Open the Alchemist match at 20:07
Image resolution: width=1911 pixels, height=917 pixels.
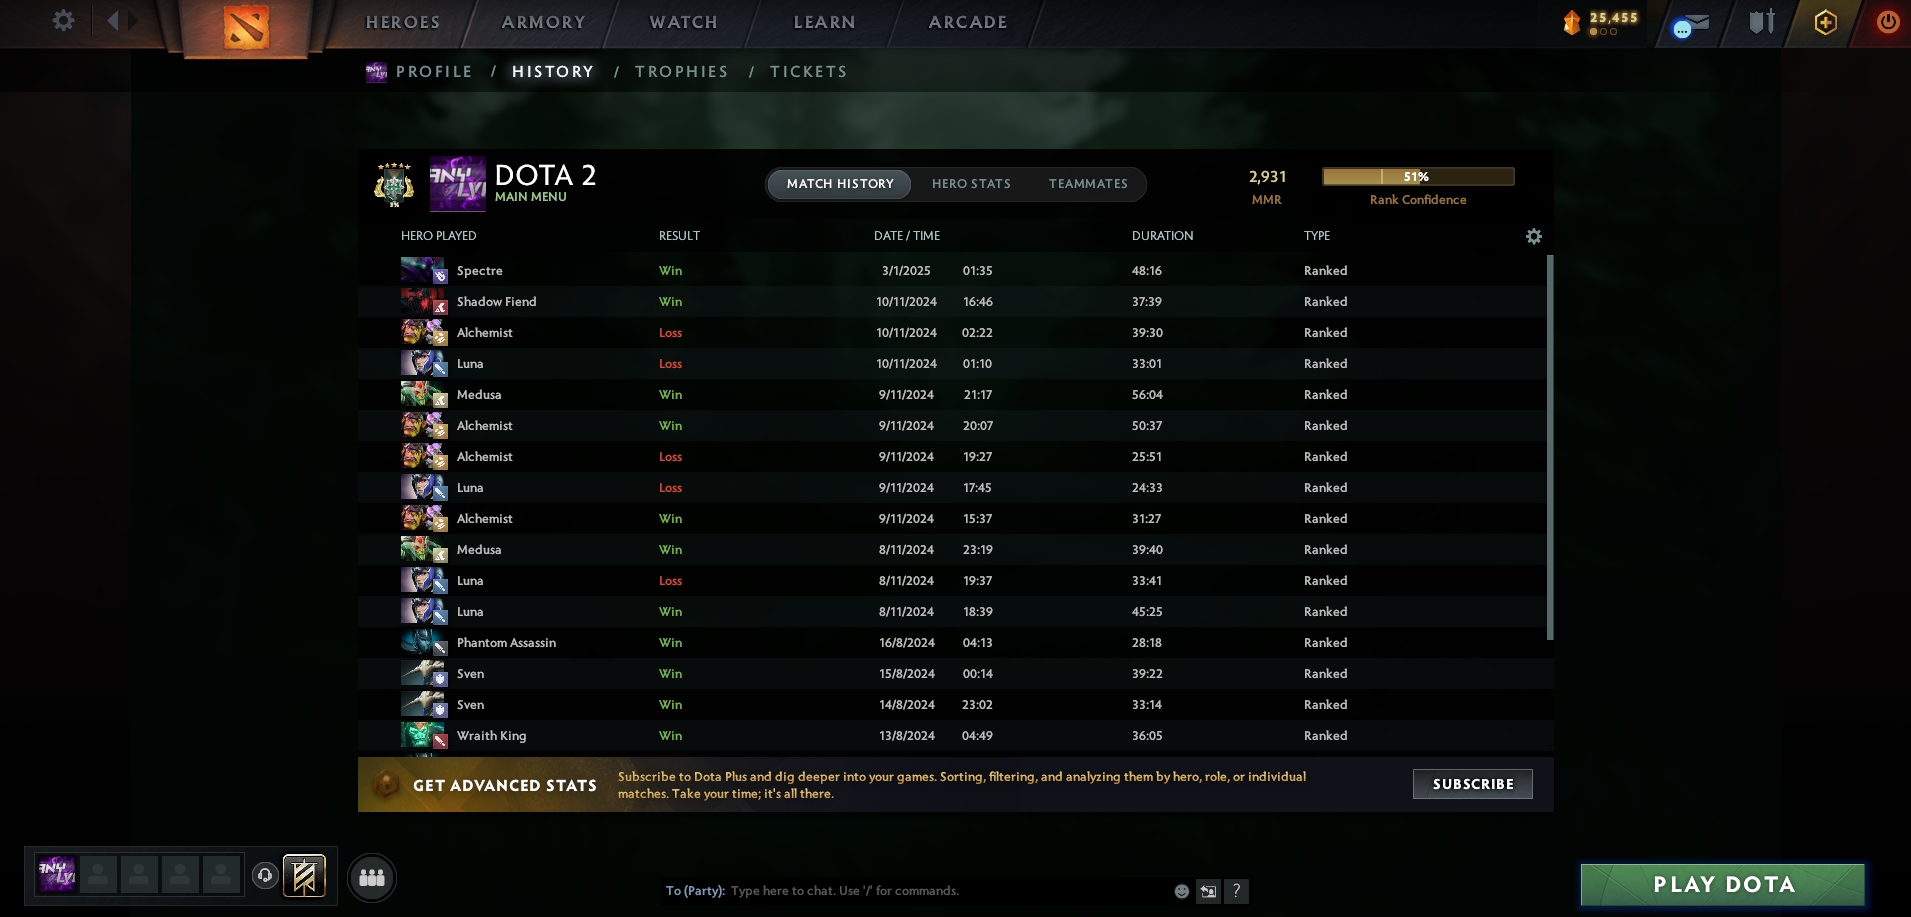click(x=952, y=425)
